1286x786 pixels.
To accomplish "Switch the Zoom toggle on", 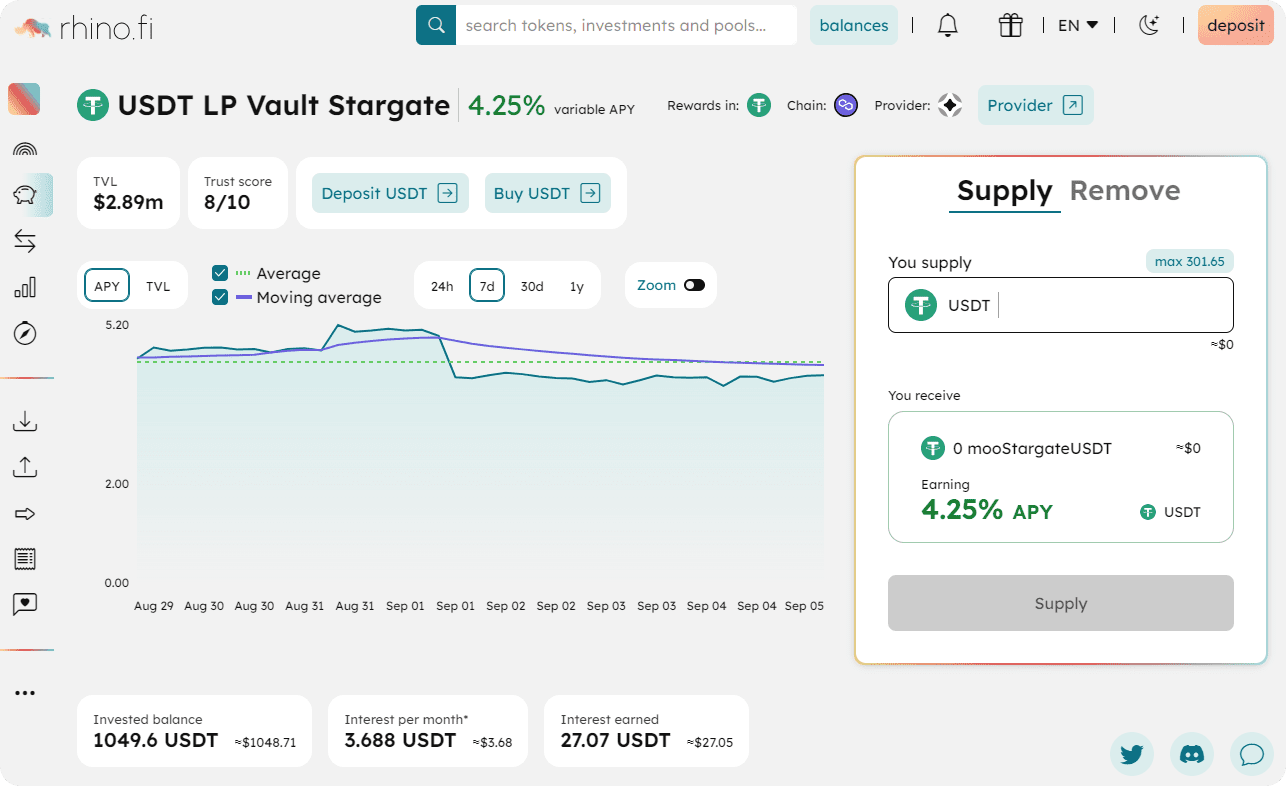I will coord(694,285).
